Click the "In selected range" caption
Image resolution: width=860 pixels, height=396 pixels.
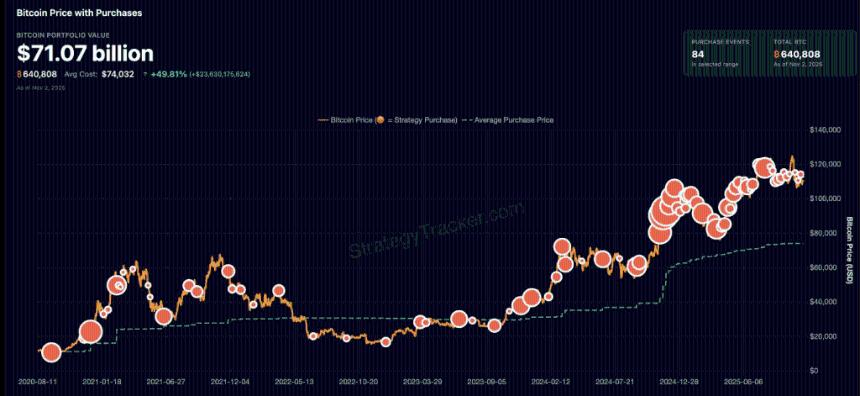pos(715,65)
